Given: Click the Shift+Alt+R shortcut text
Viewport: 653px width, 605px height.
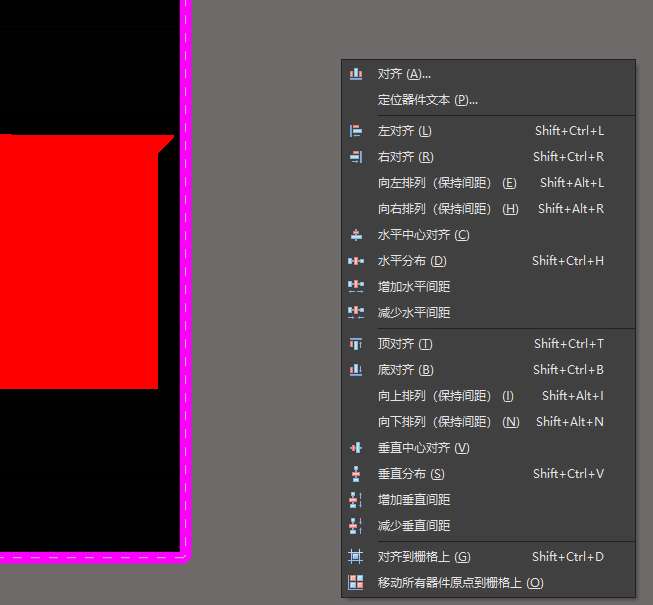Looking at the screenshot, I should coord(571,209).
